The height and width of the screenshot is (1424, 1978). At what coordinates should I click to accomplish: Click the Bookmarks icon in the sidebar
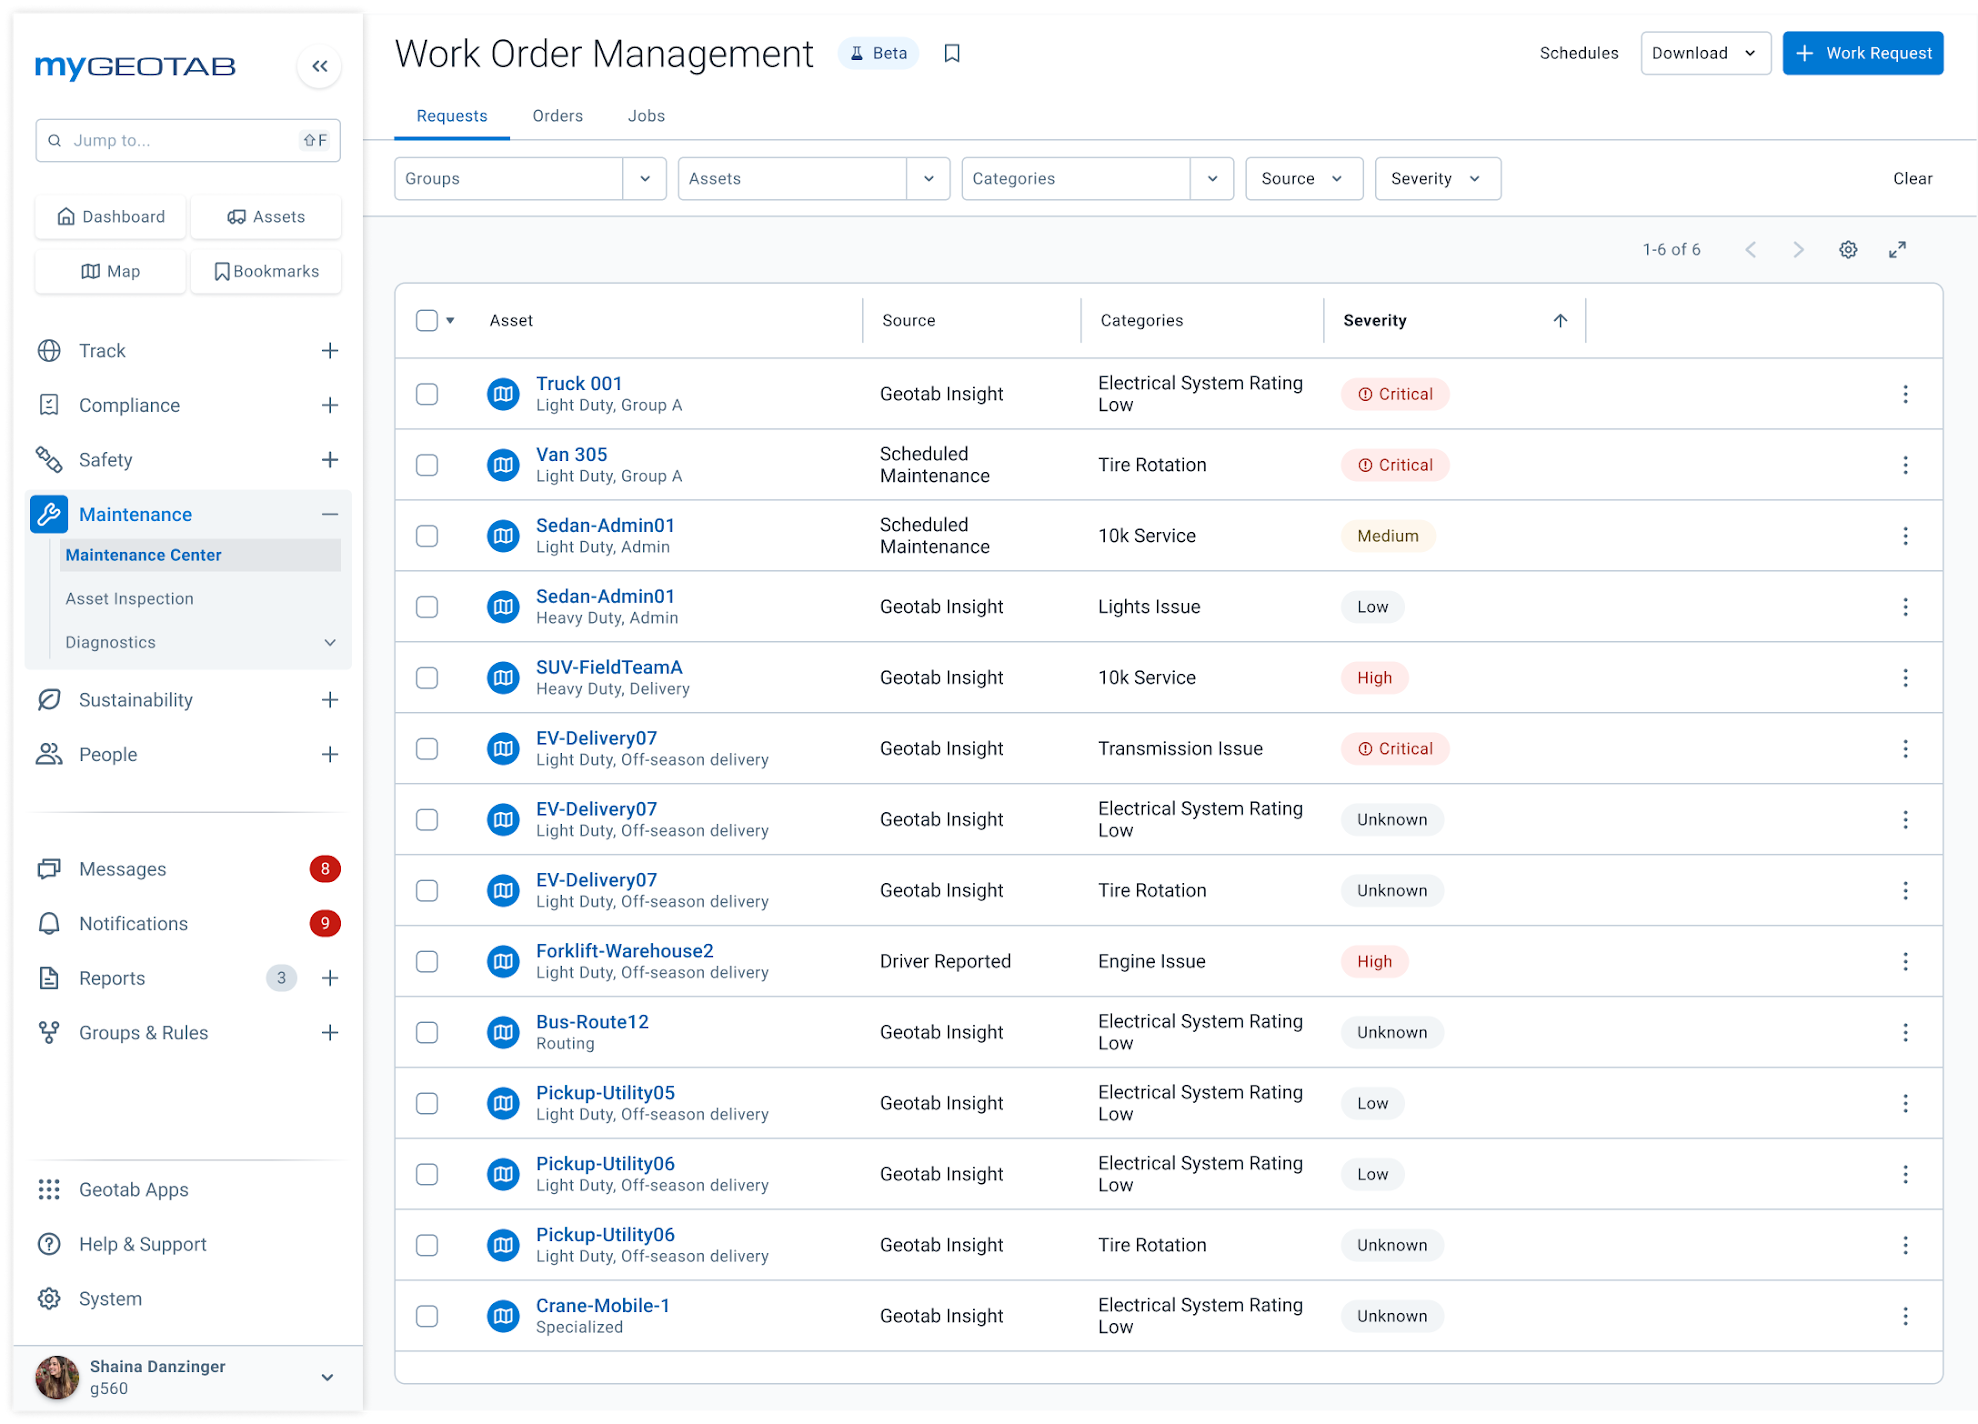221,271
